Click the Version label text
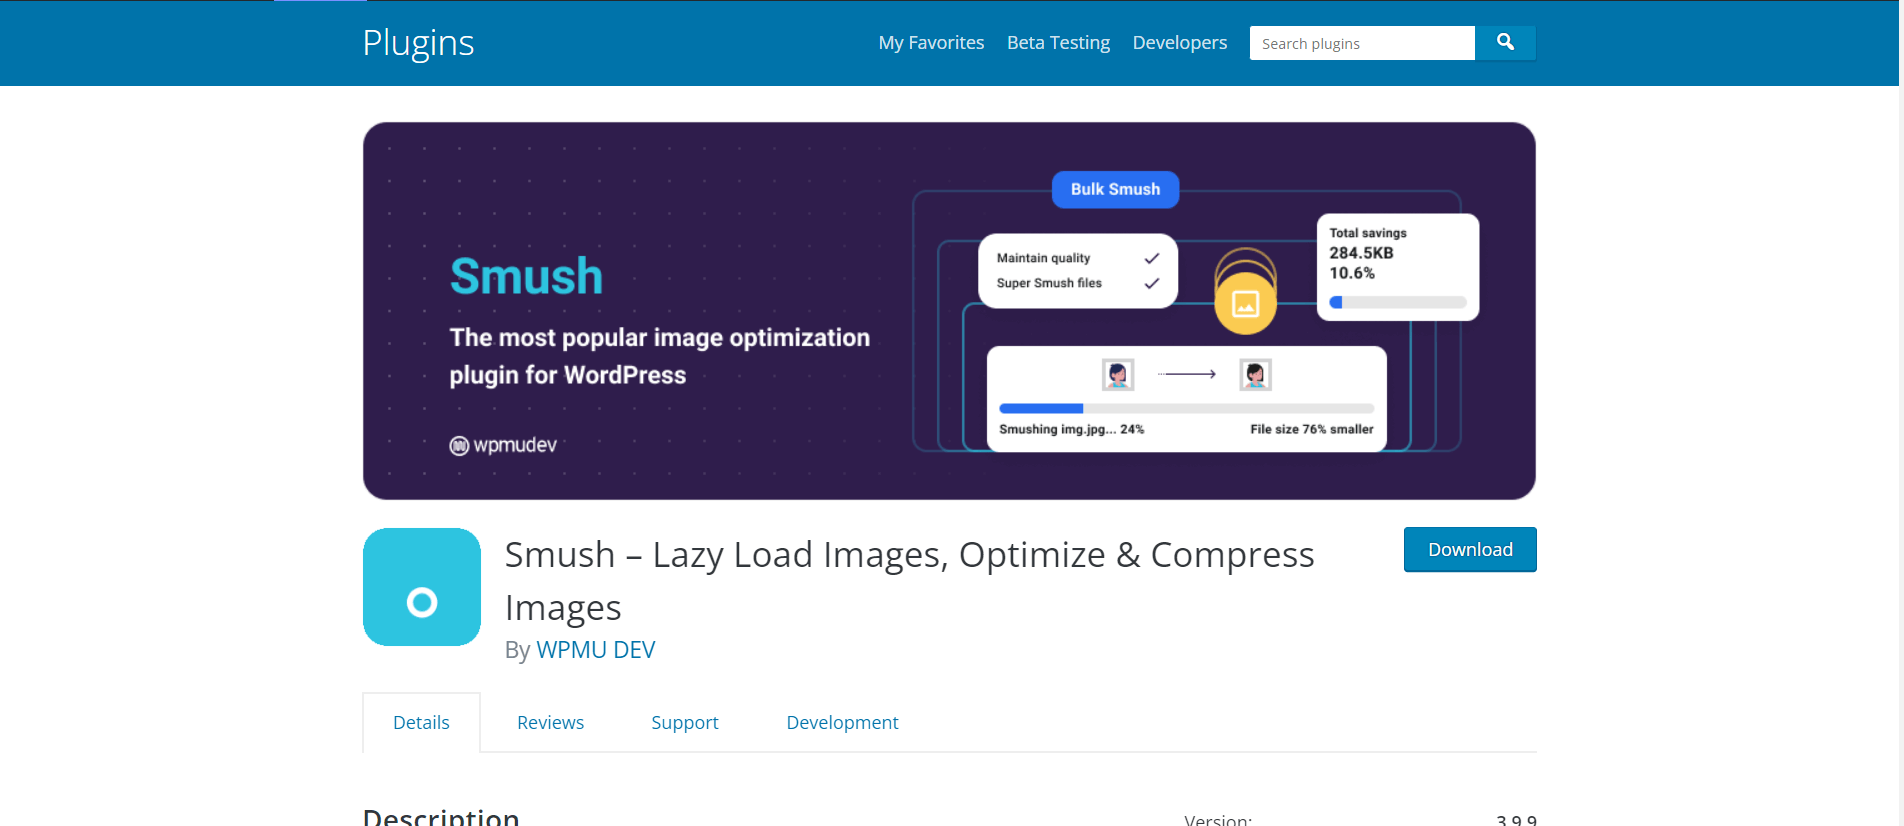Screen dimensions: 1904x826 click(x=1218, y=819)
